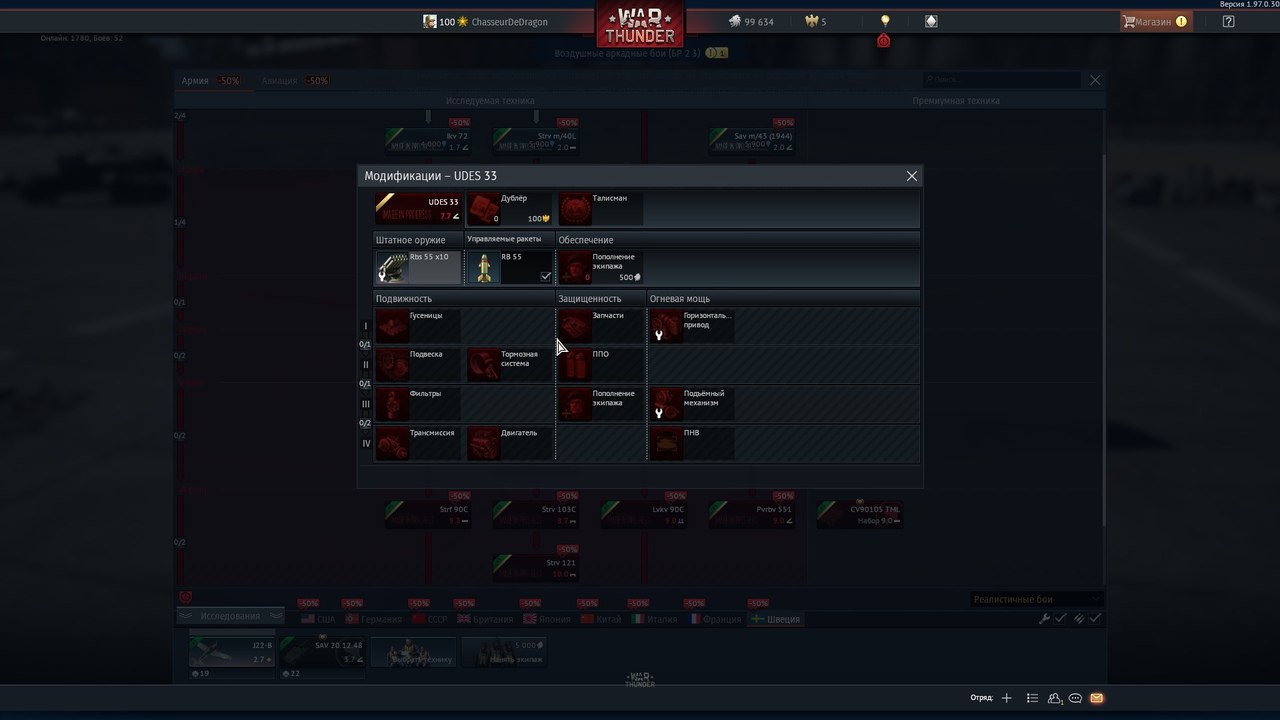Select the Британия nation tab
The height and width of the screenshot is (720, 1280).
click(484, 619)
